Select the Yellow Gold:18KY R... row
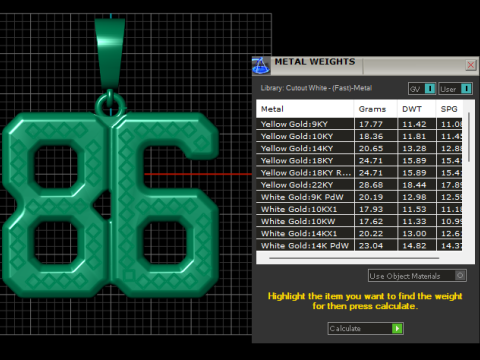 [359, 173]
